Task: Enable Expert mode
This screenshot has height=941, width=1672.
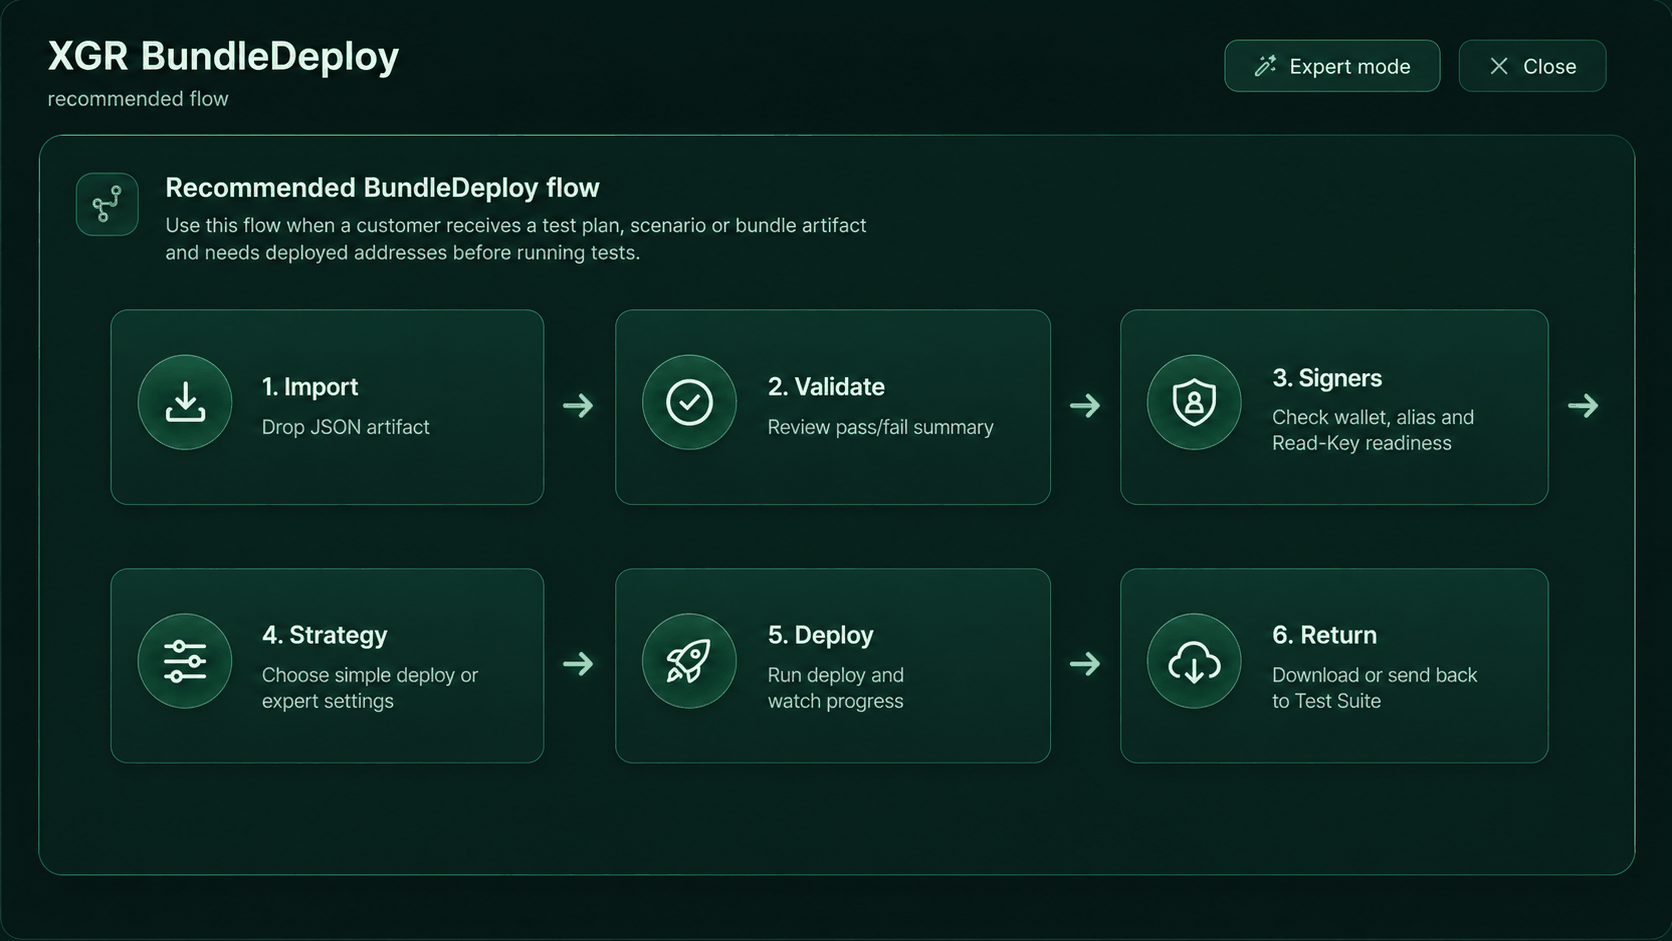Action: tap(1332, 66)
